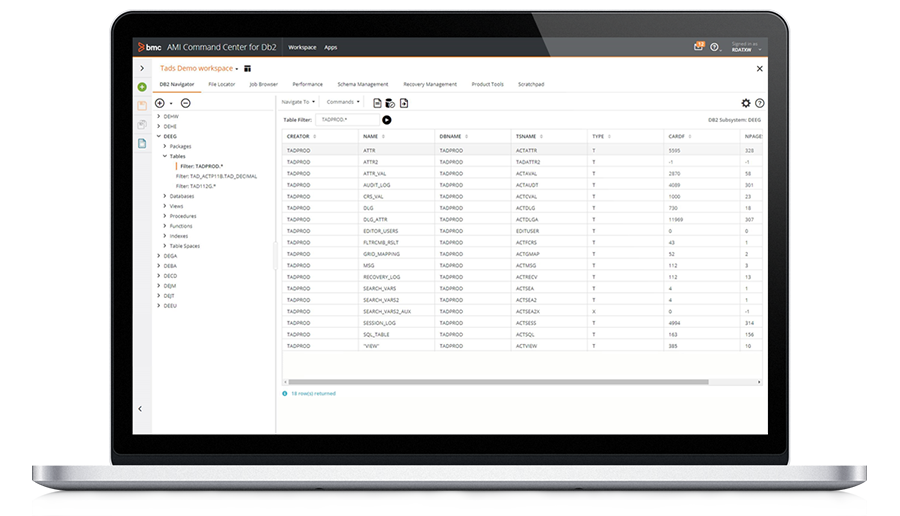Open the Commands dropdown menu
This screenshot has width=900, height=516.
(x=343, y=102)
